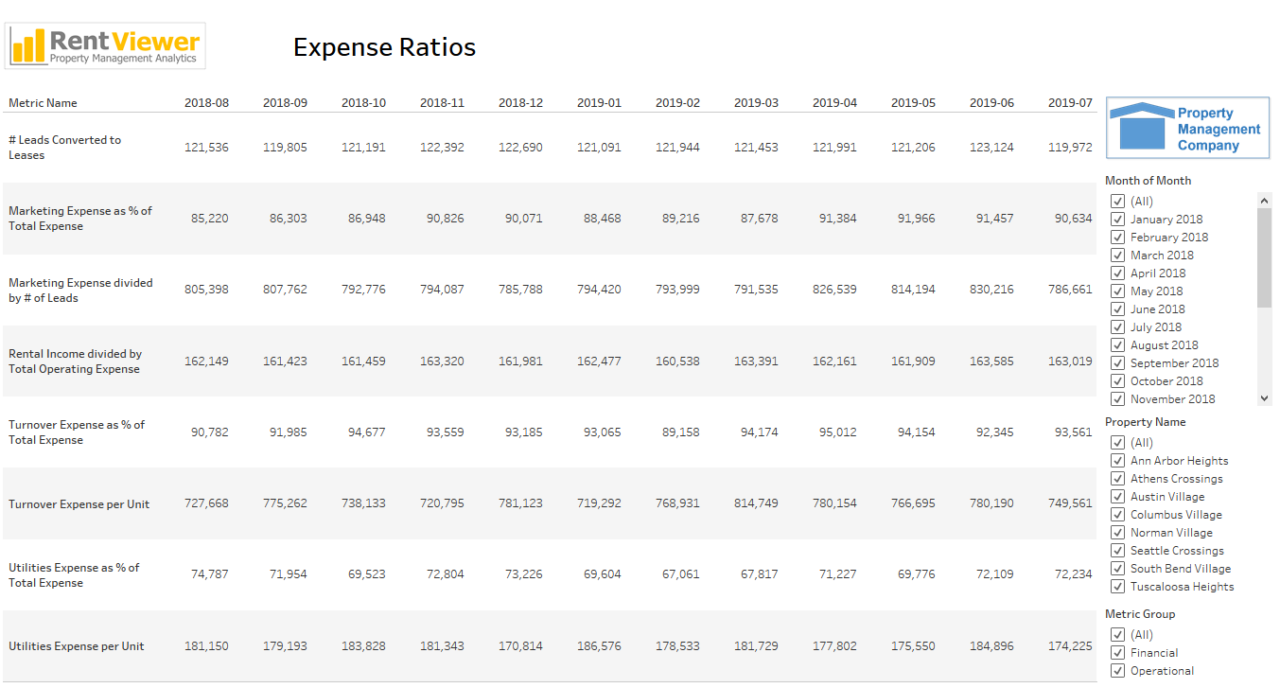Image resolution: width=1280 pixels, height=688 pixels.
Task: Uncheck Austin Village property
Action: coord(1117,496)
